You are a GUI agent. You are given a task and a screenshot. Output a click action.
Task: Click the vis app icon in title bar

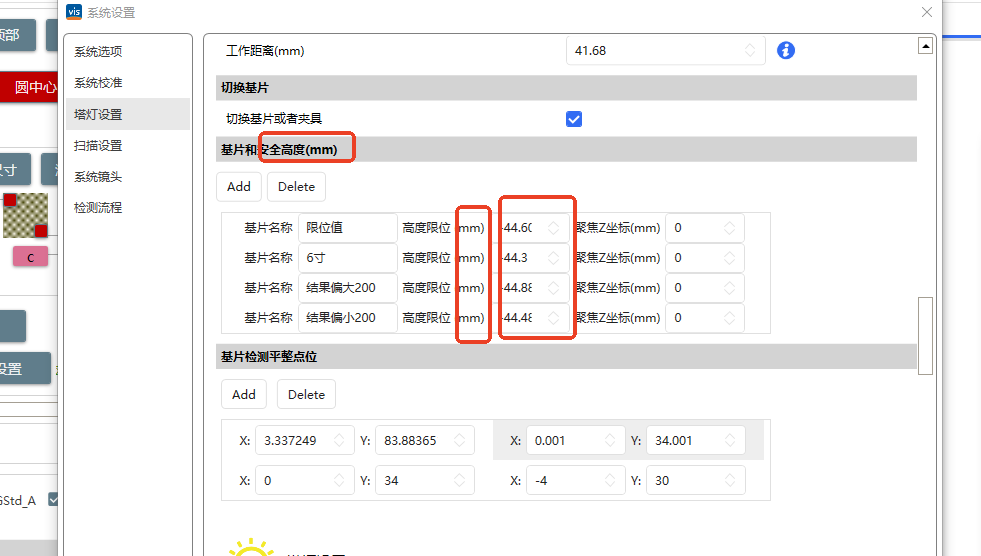coord(75,12)
